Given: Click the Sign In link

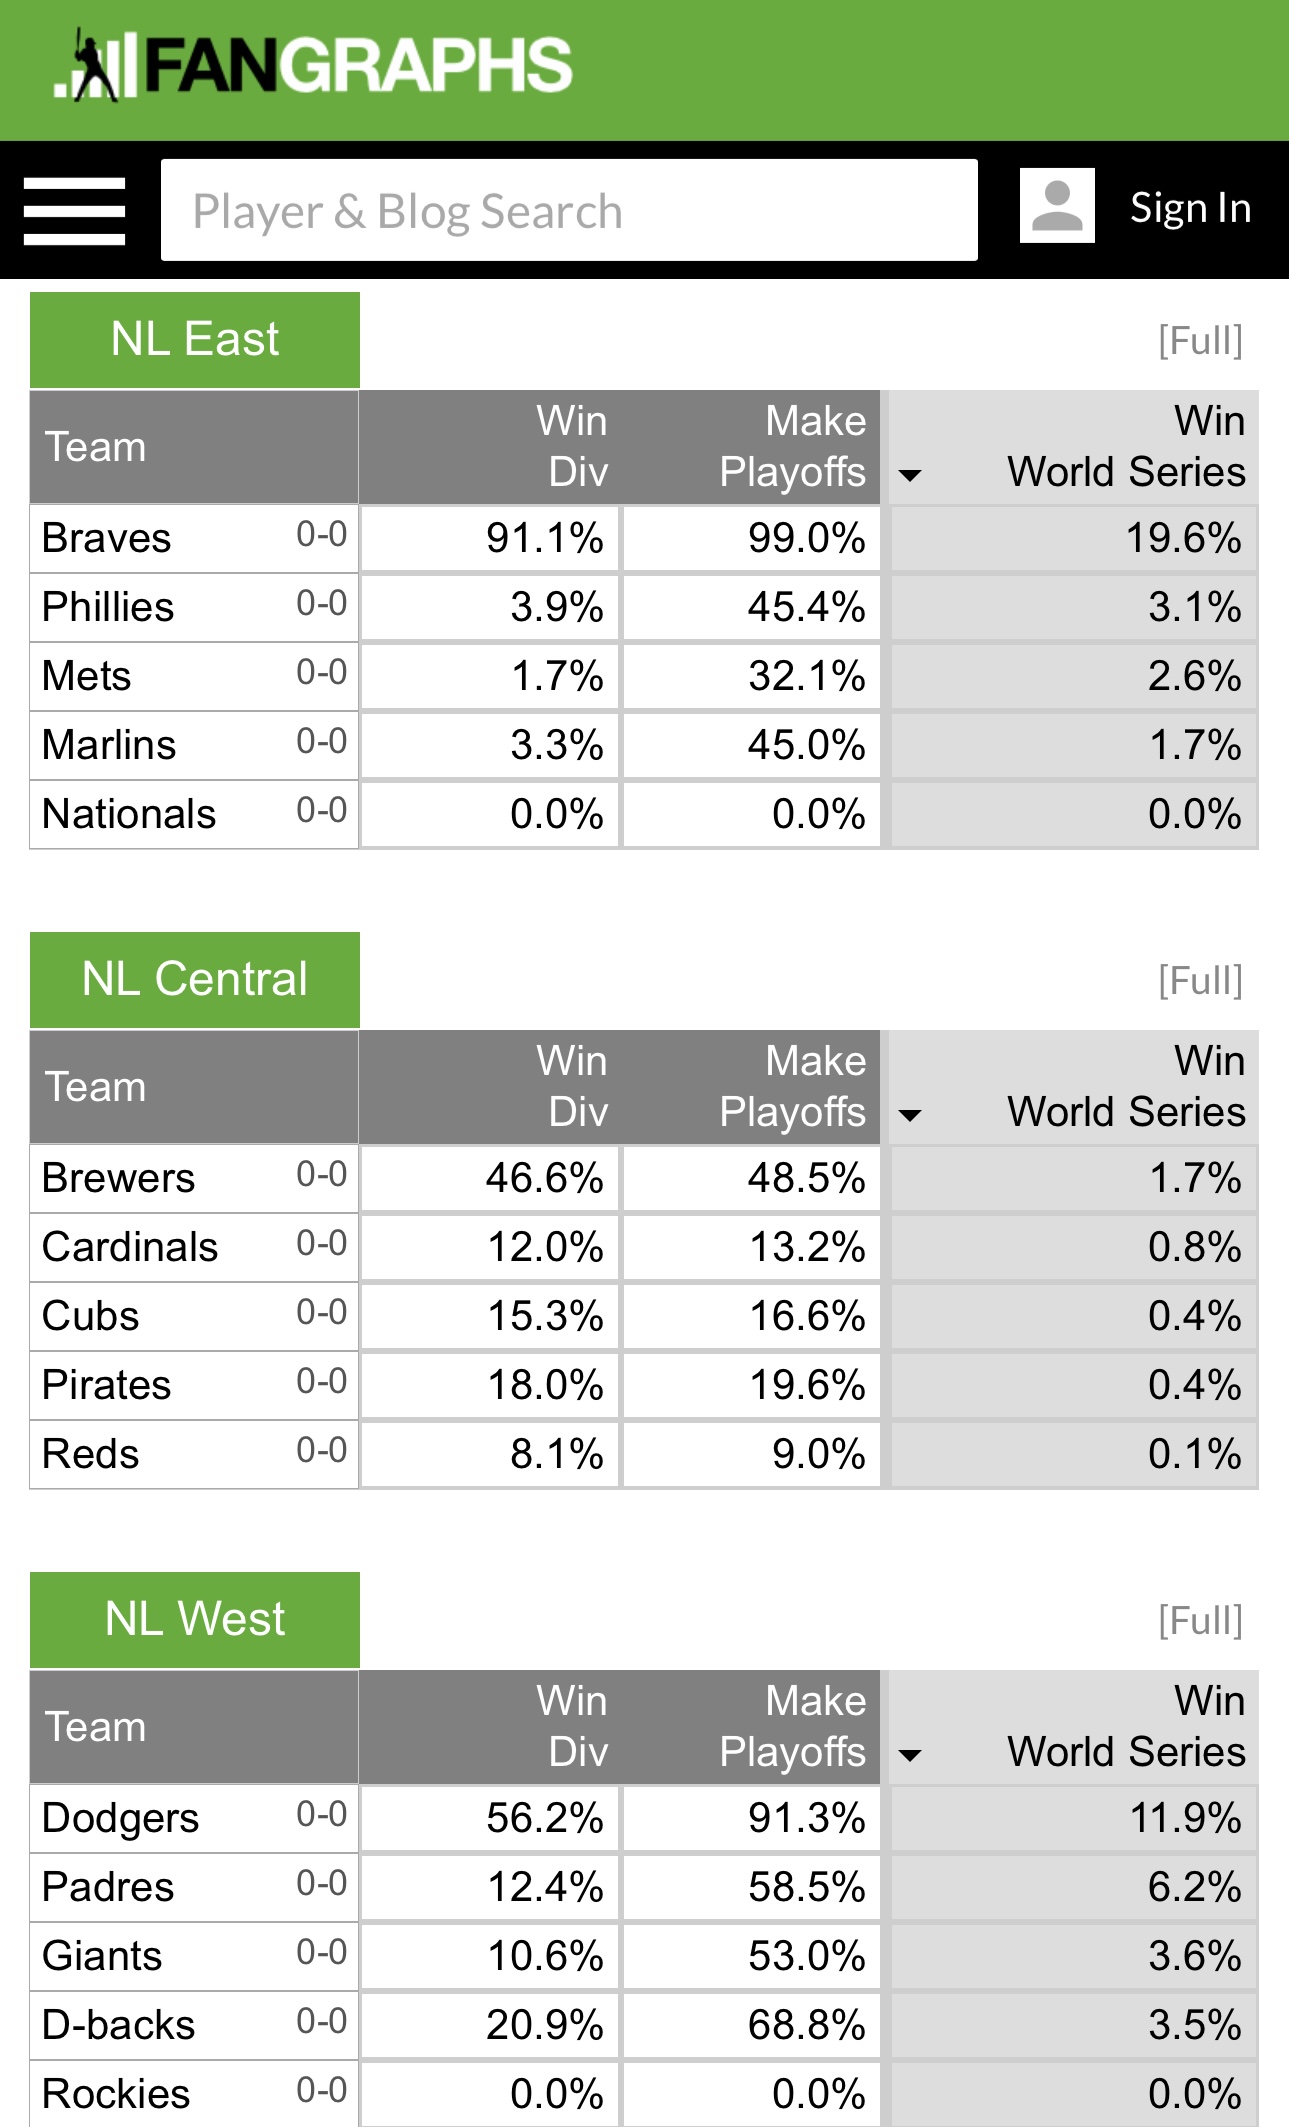Looking at the screenshot, I should coord(1190,208).
